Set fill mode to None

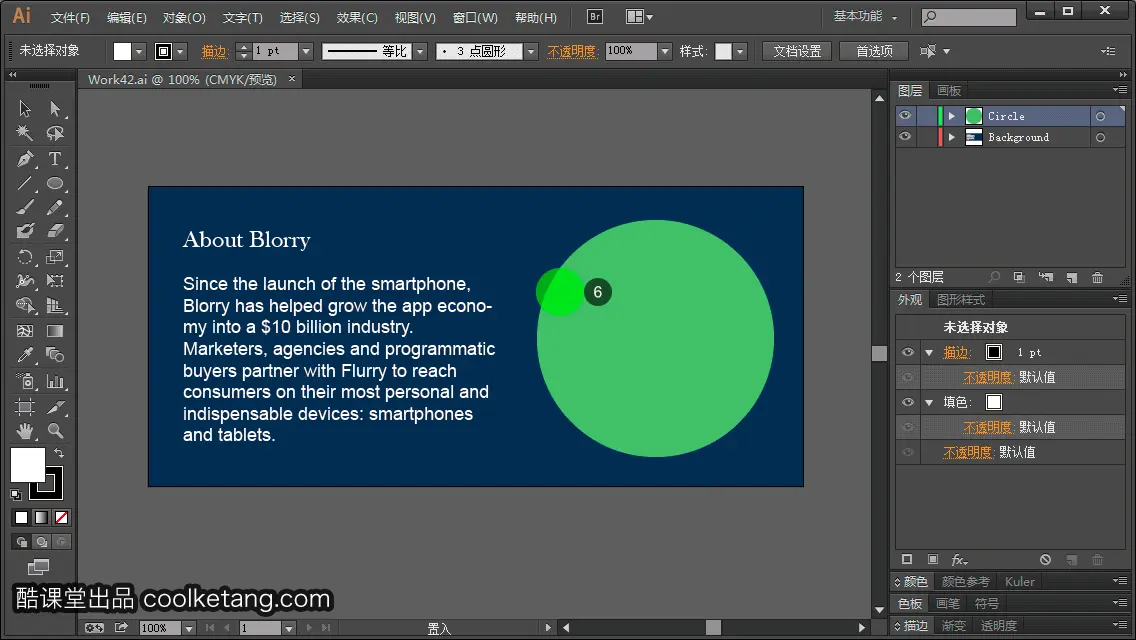[62, 518]
